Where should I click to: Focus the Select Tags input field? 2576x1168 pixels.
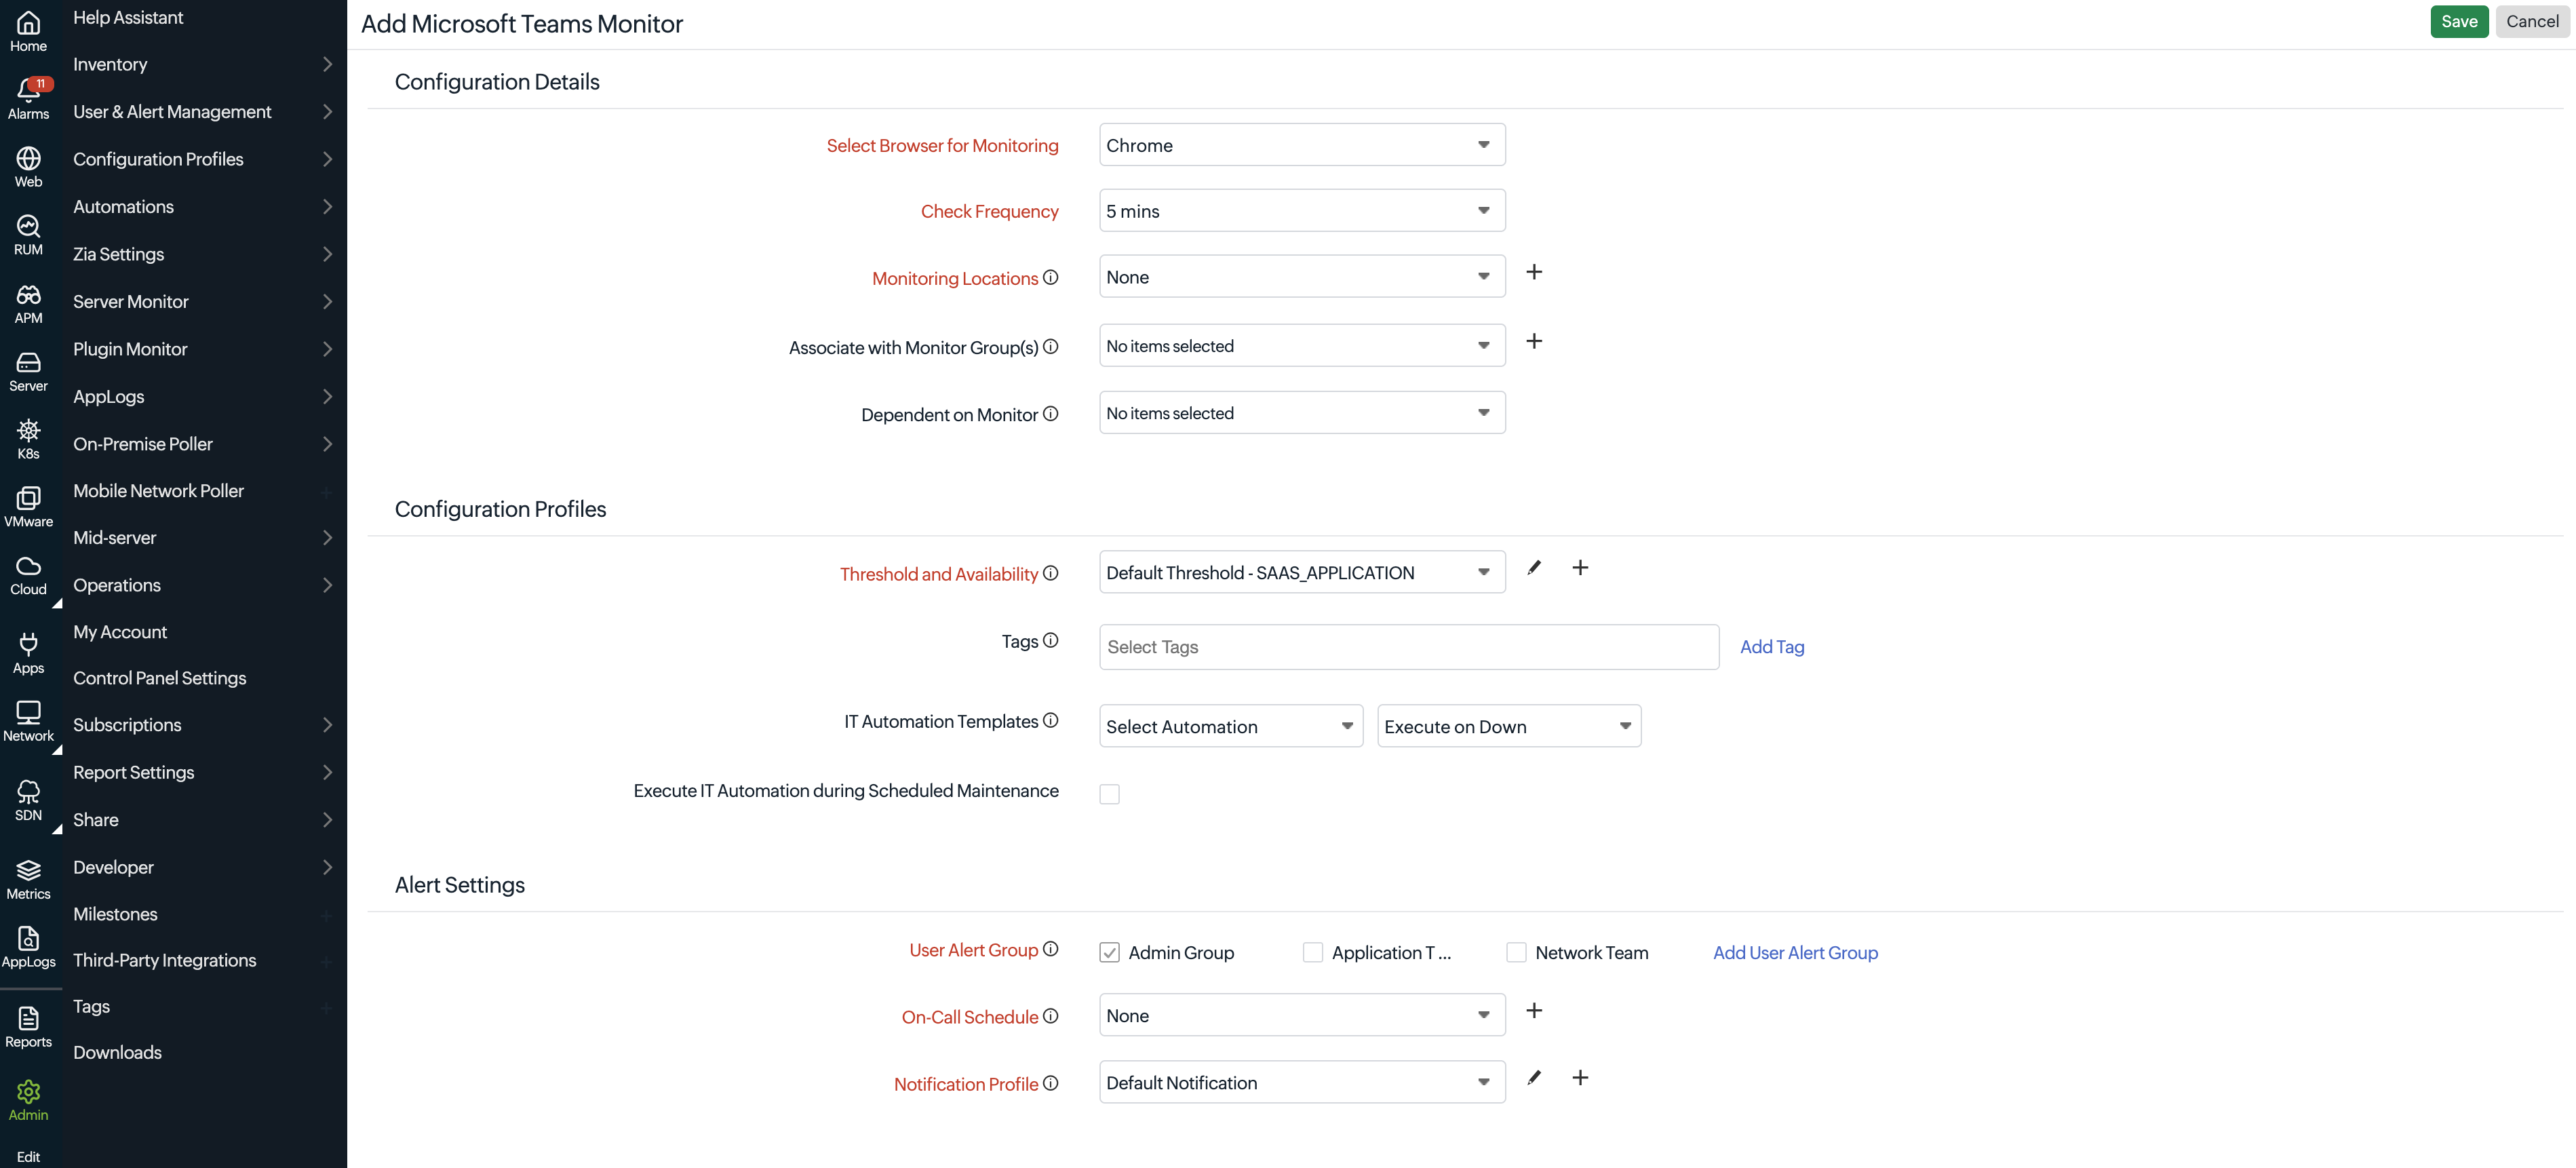point(1409,647)
